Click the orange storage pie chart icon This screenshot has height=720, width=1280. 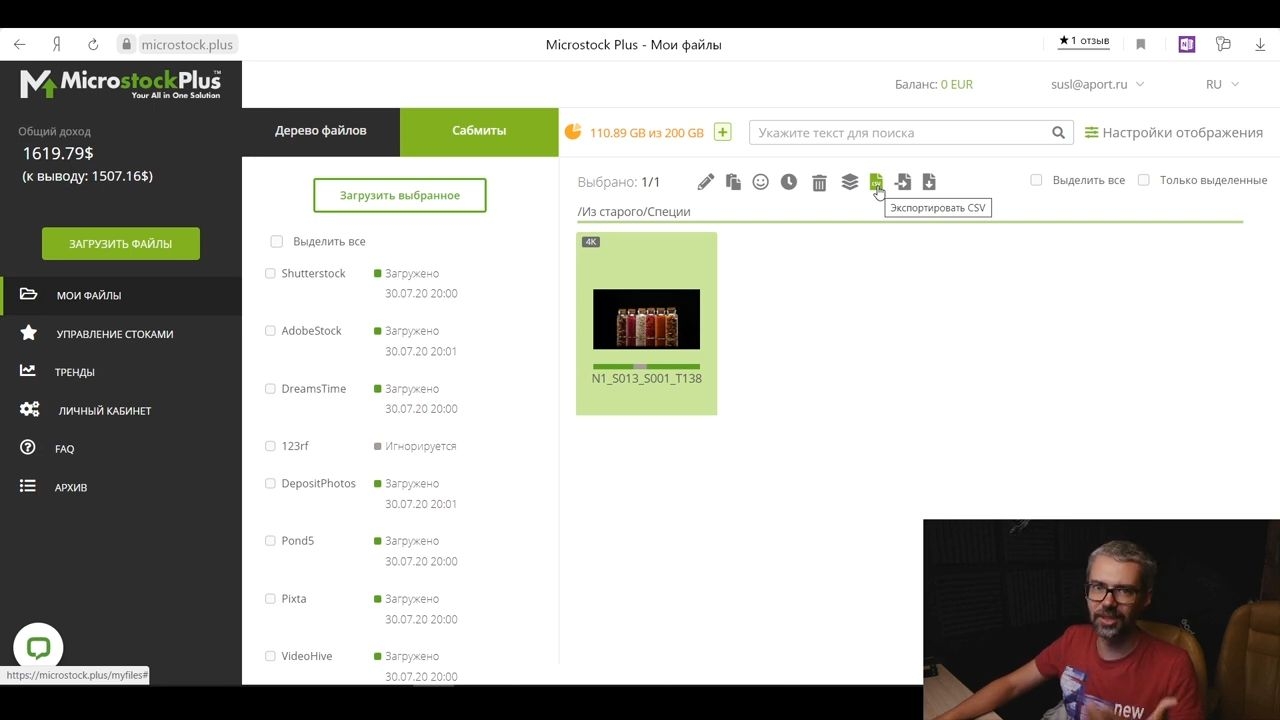tap(573, 132)
